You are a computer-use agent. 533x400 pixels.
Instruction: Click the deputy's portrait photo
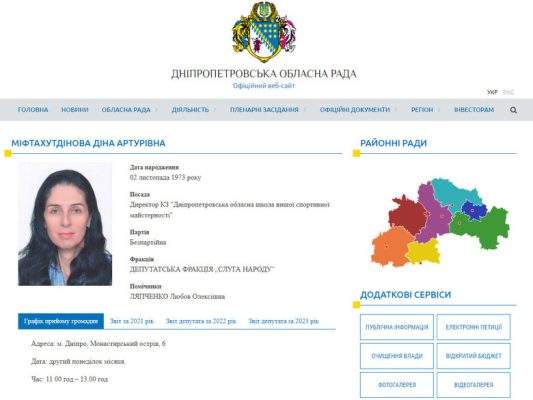[x=65, y=224]
